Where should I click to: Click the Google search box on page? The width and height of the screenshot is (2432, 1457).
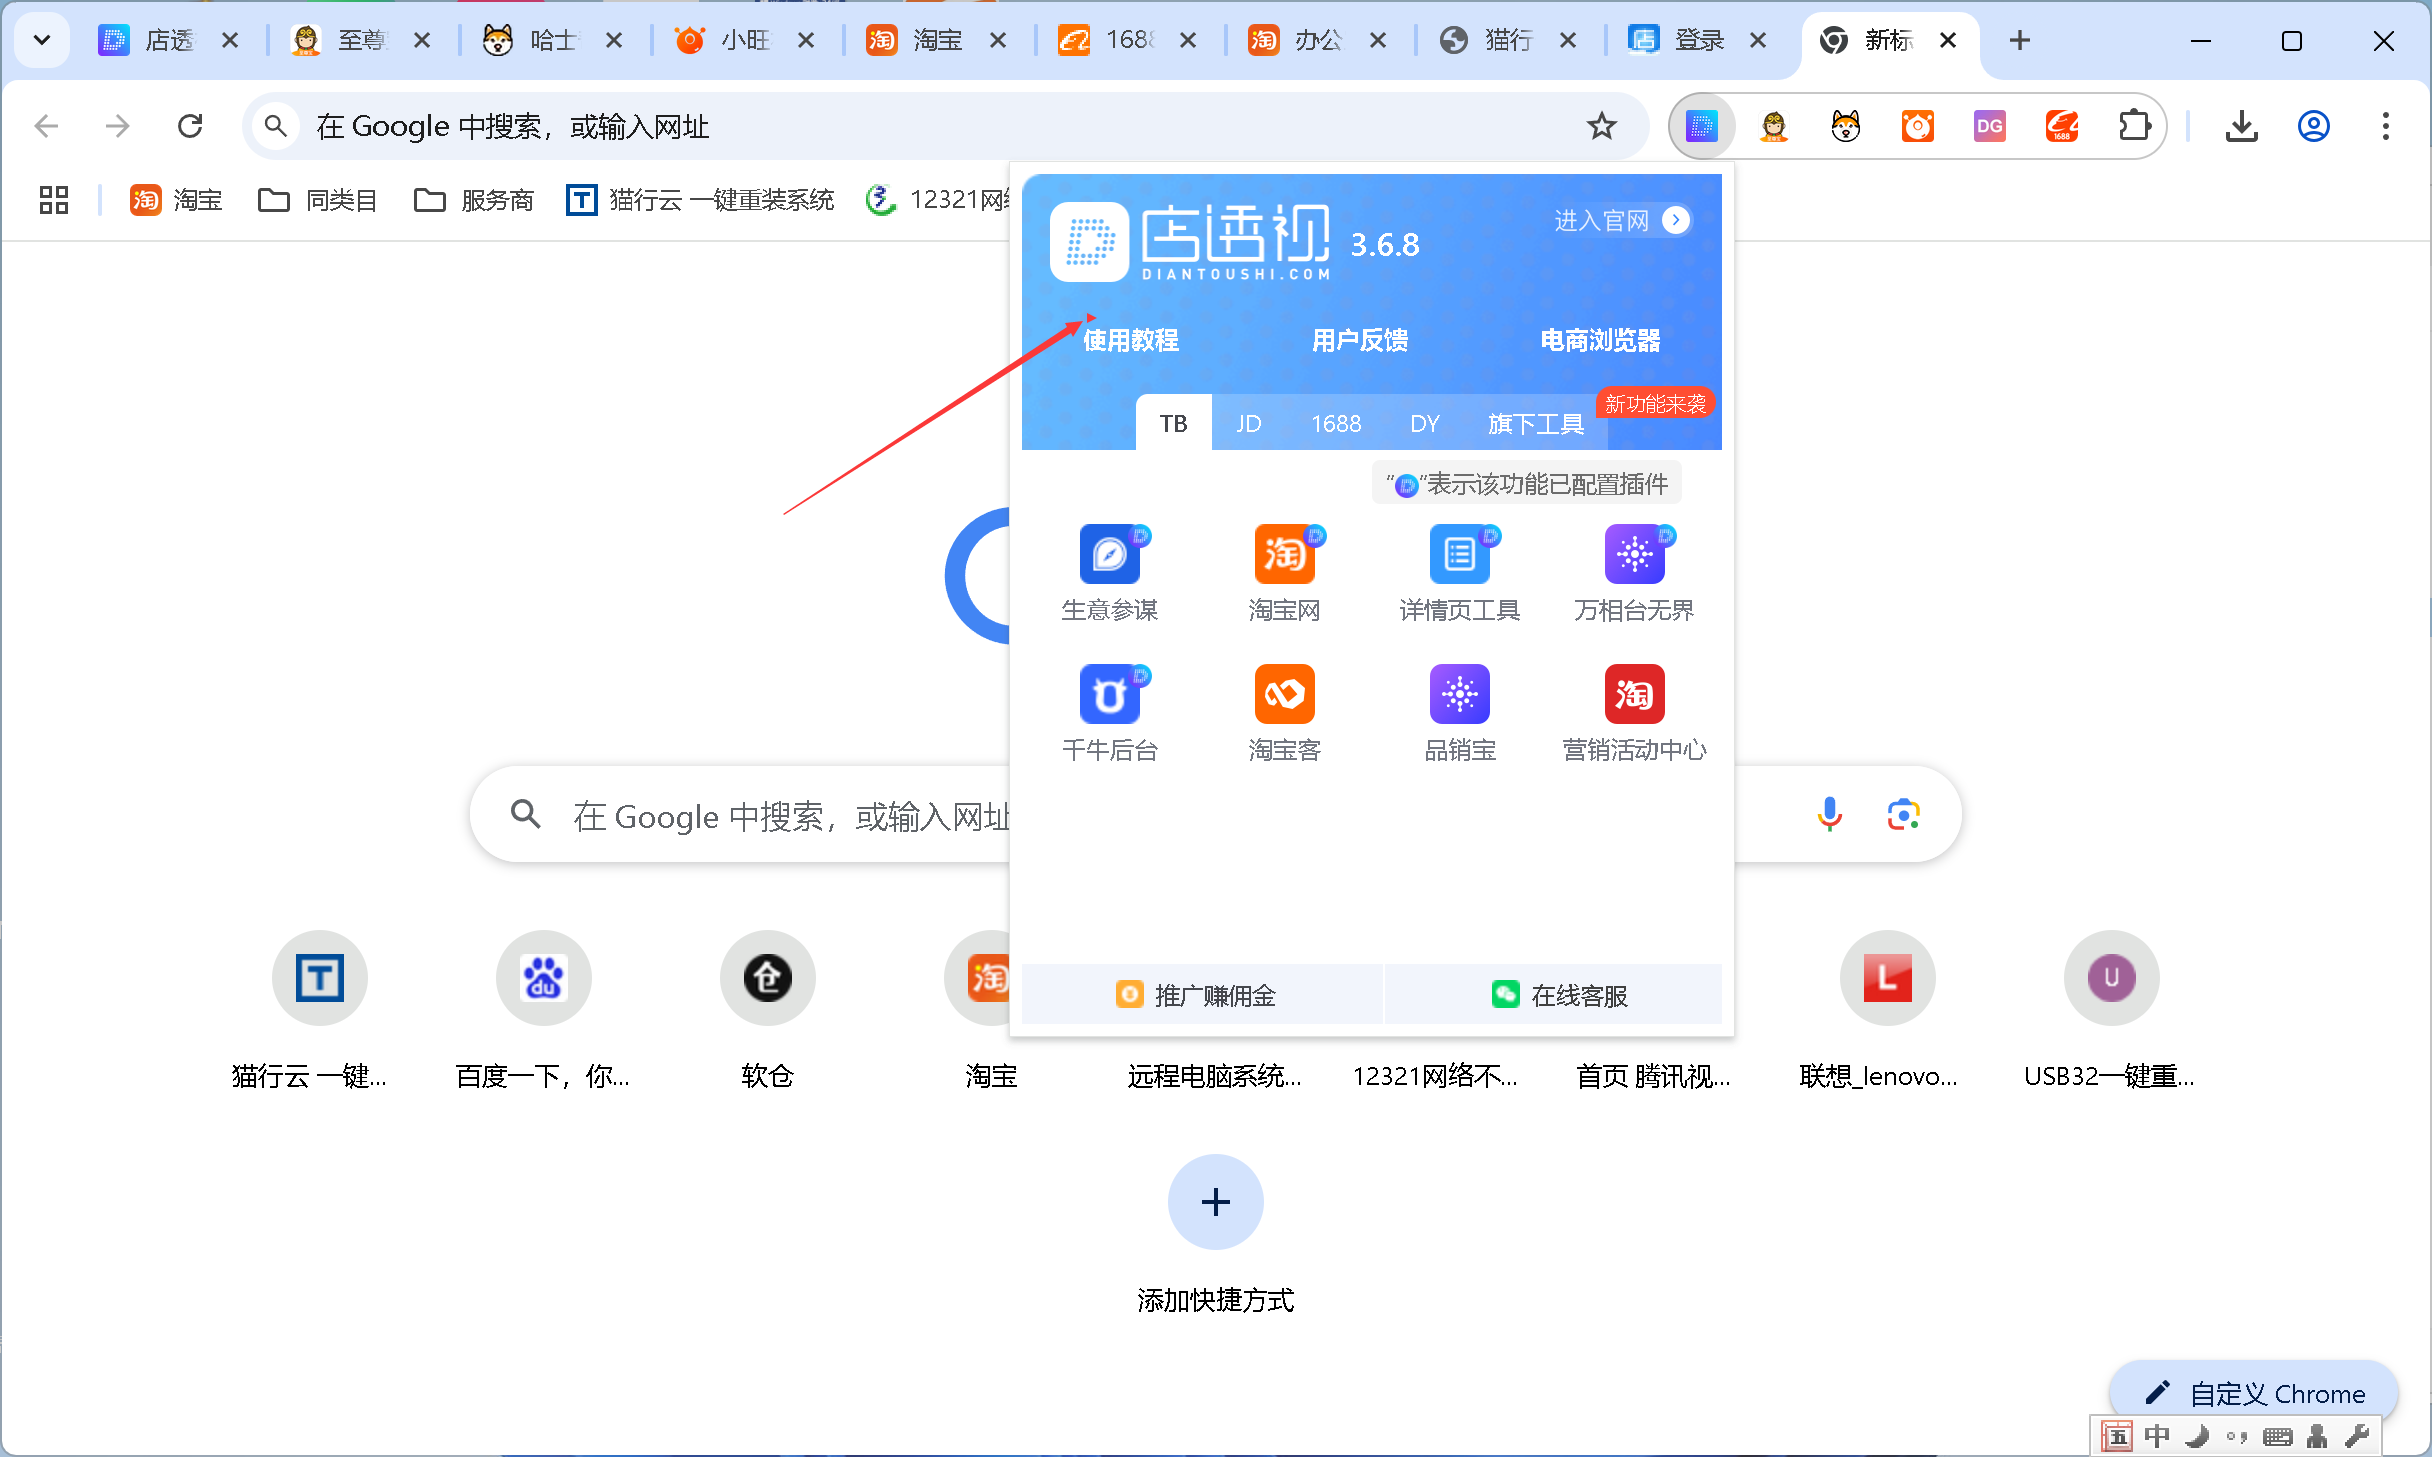tap(1215, 815)
